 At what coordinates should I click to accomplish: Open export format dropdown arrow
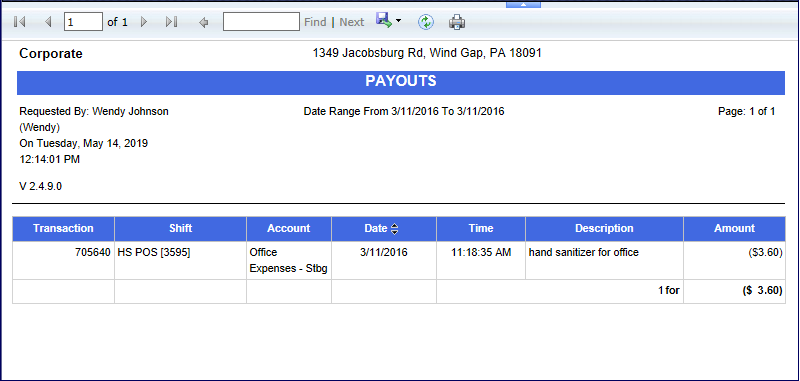(398, 21)
